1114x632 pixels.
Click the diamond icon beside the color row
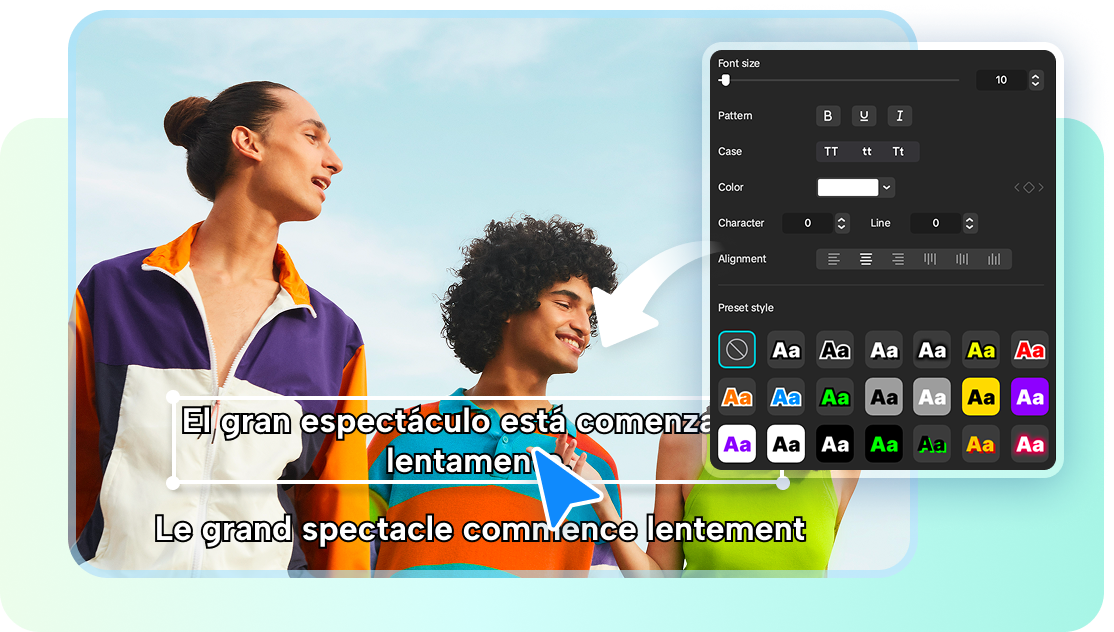tap(1029, 186)
